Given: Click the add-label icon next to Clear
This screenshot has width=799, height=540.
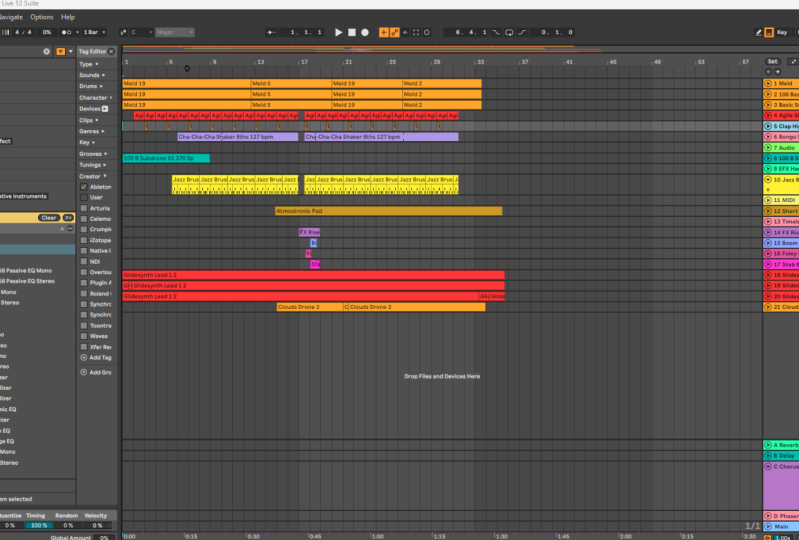Looking at the screenshot, I should [x=68, y=218].
